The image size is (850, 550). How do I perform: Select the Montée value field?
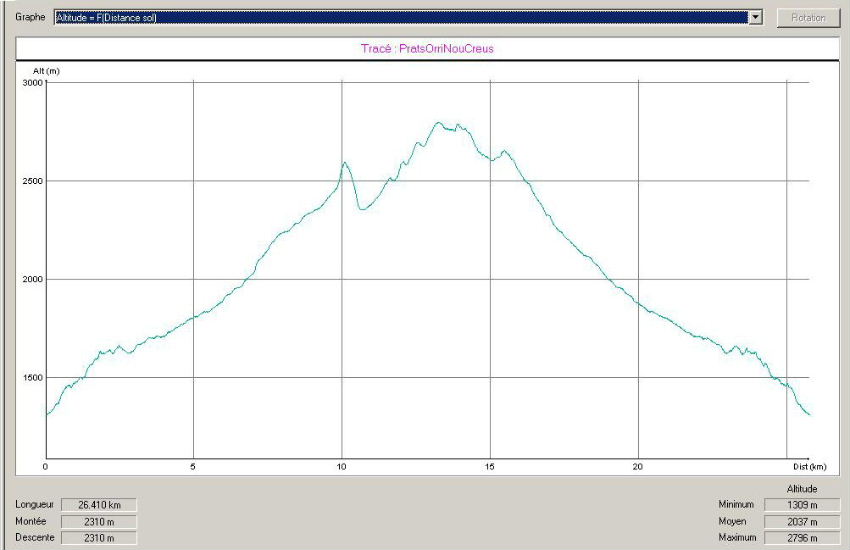click(x=98, y=521)
